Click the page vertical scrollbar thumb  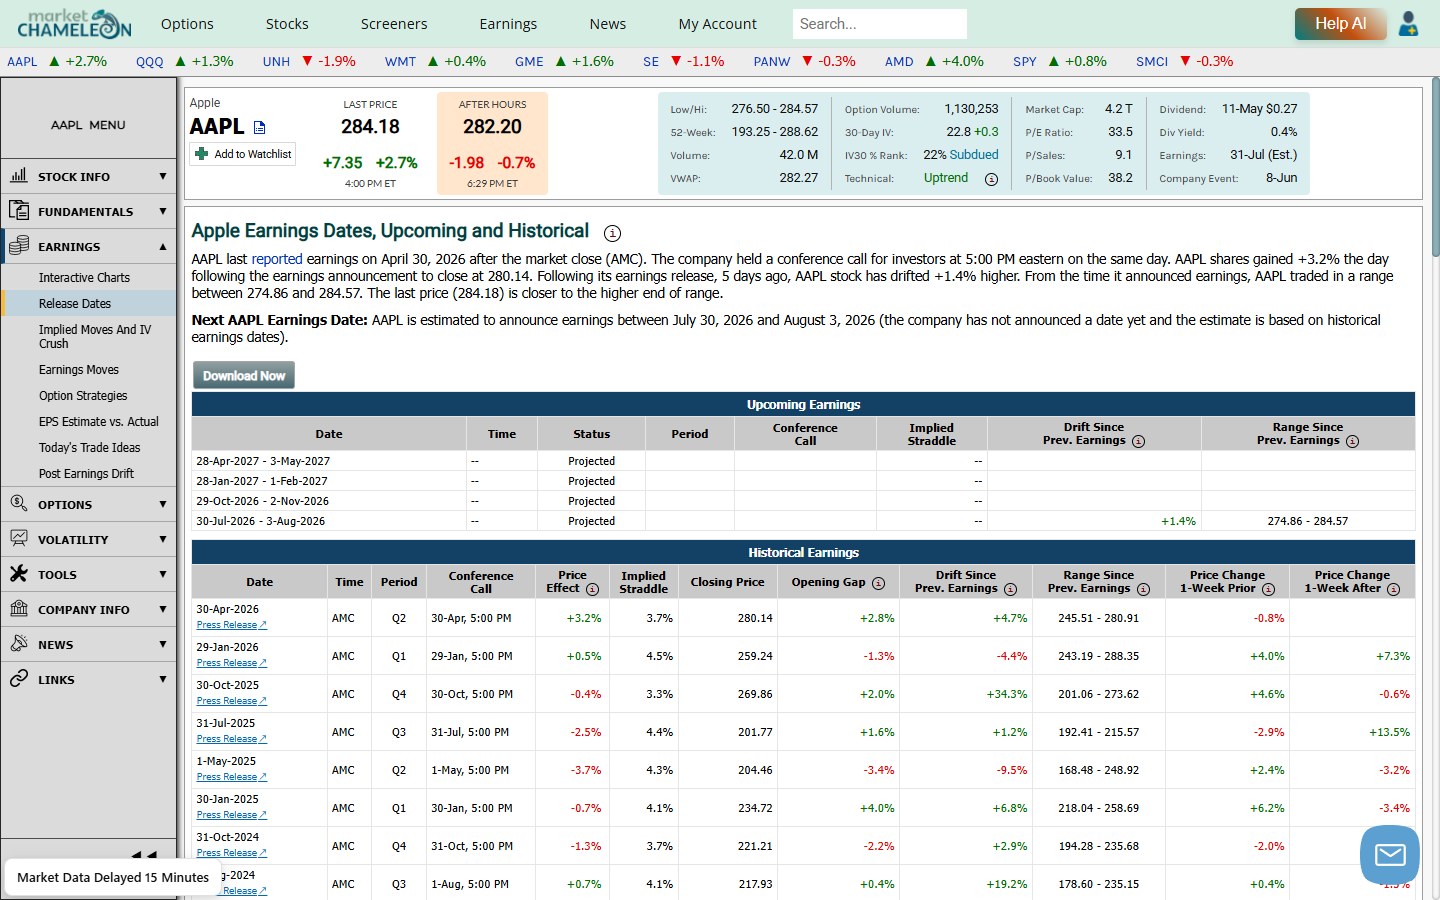click(1435, 168)
